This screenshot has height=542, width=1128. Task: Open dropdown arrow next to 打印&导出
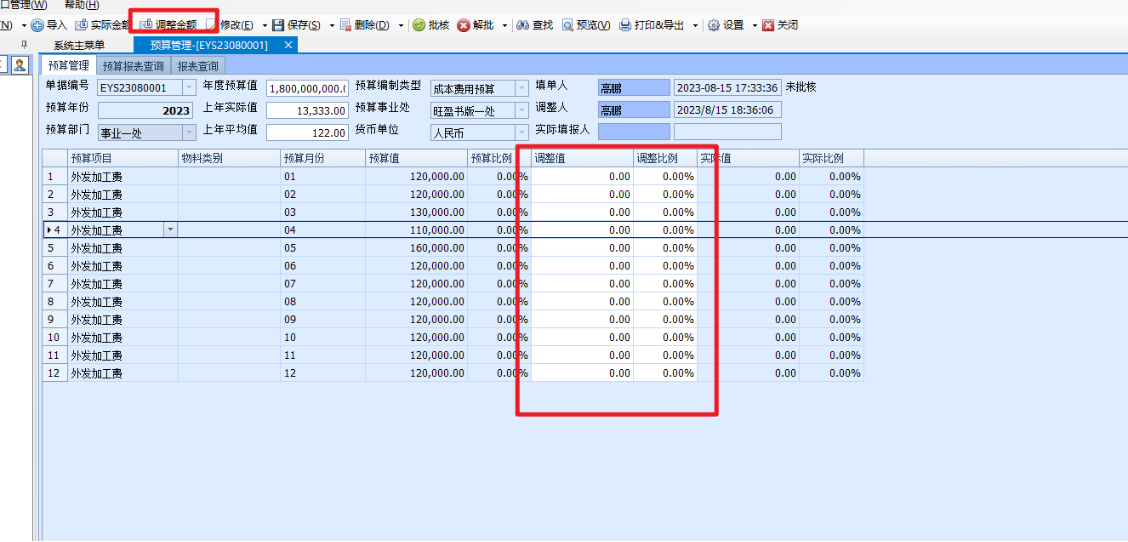(695, 25)
